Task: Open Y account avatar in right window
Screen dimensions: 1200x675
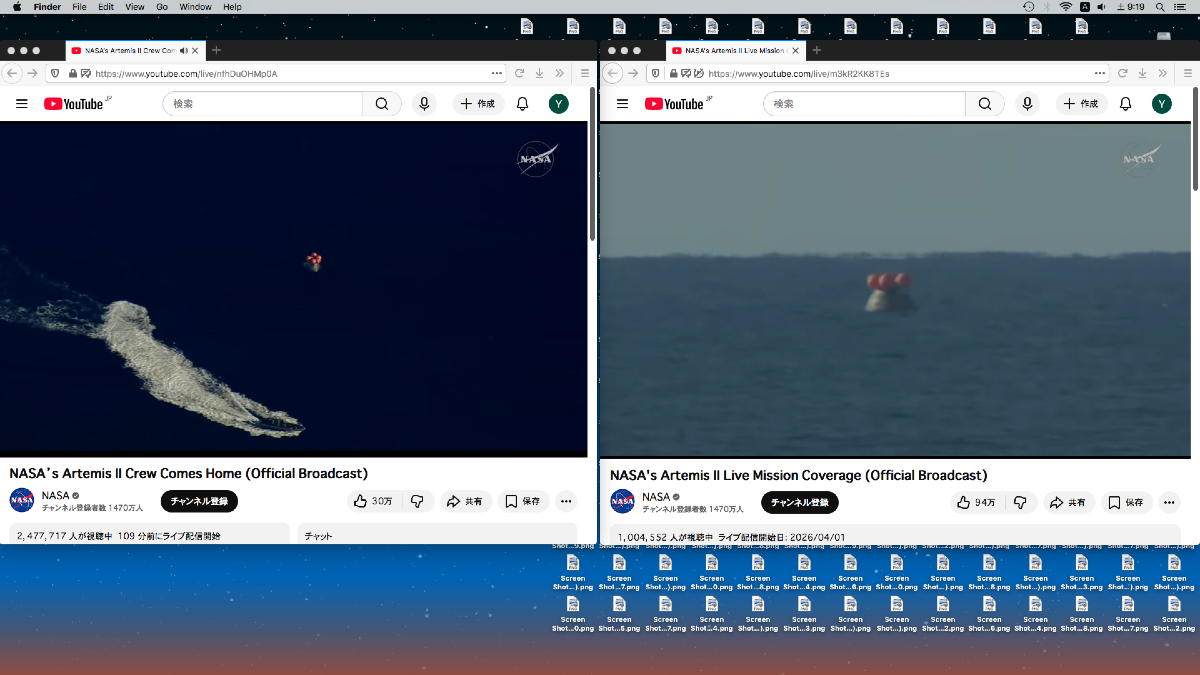Action: (x=1161, y=104)
